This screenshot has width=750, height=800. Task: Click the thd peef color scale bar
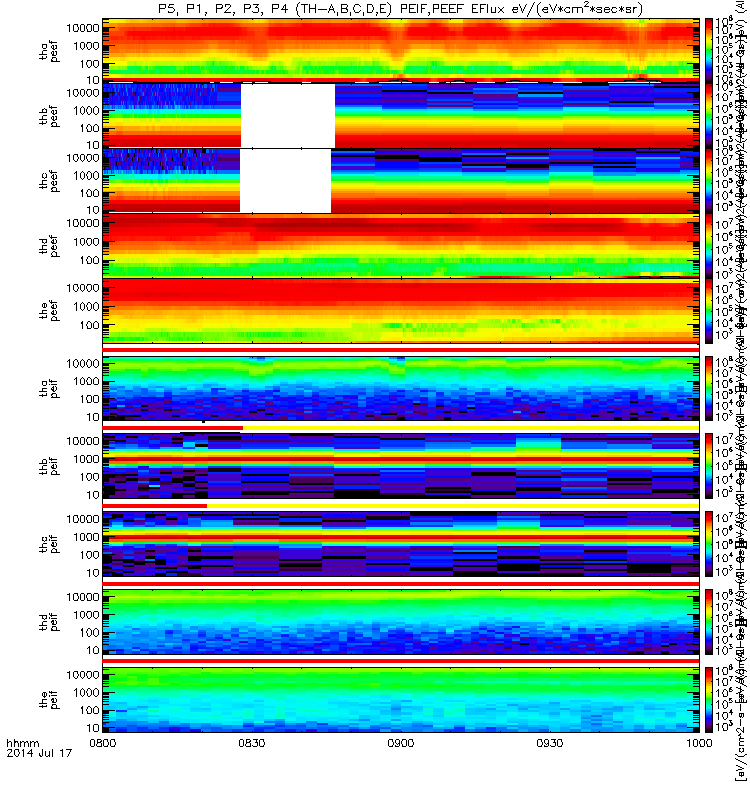point(709,246)
